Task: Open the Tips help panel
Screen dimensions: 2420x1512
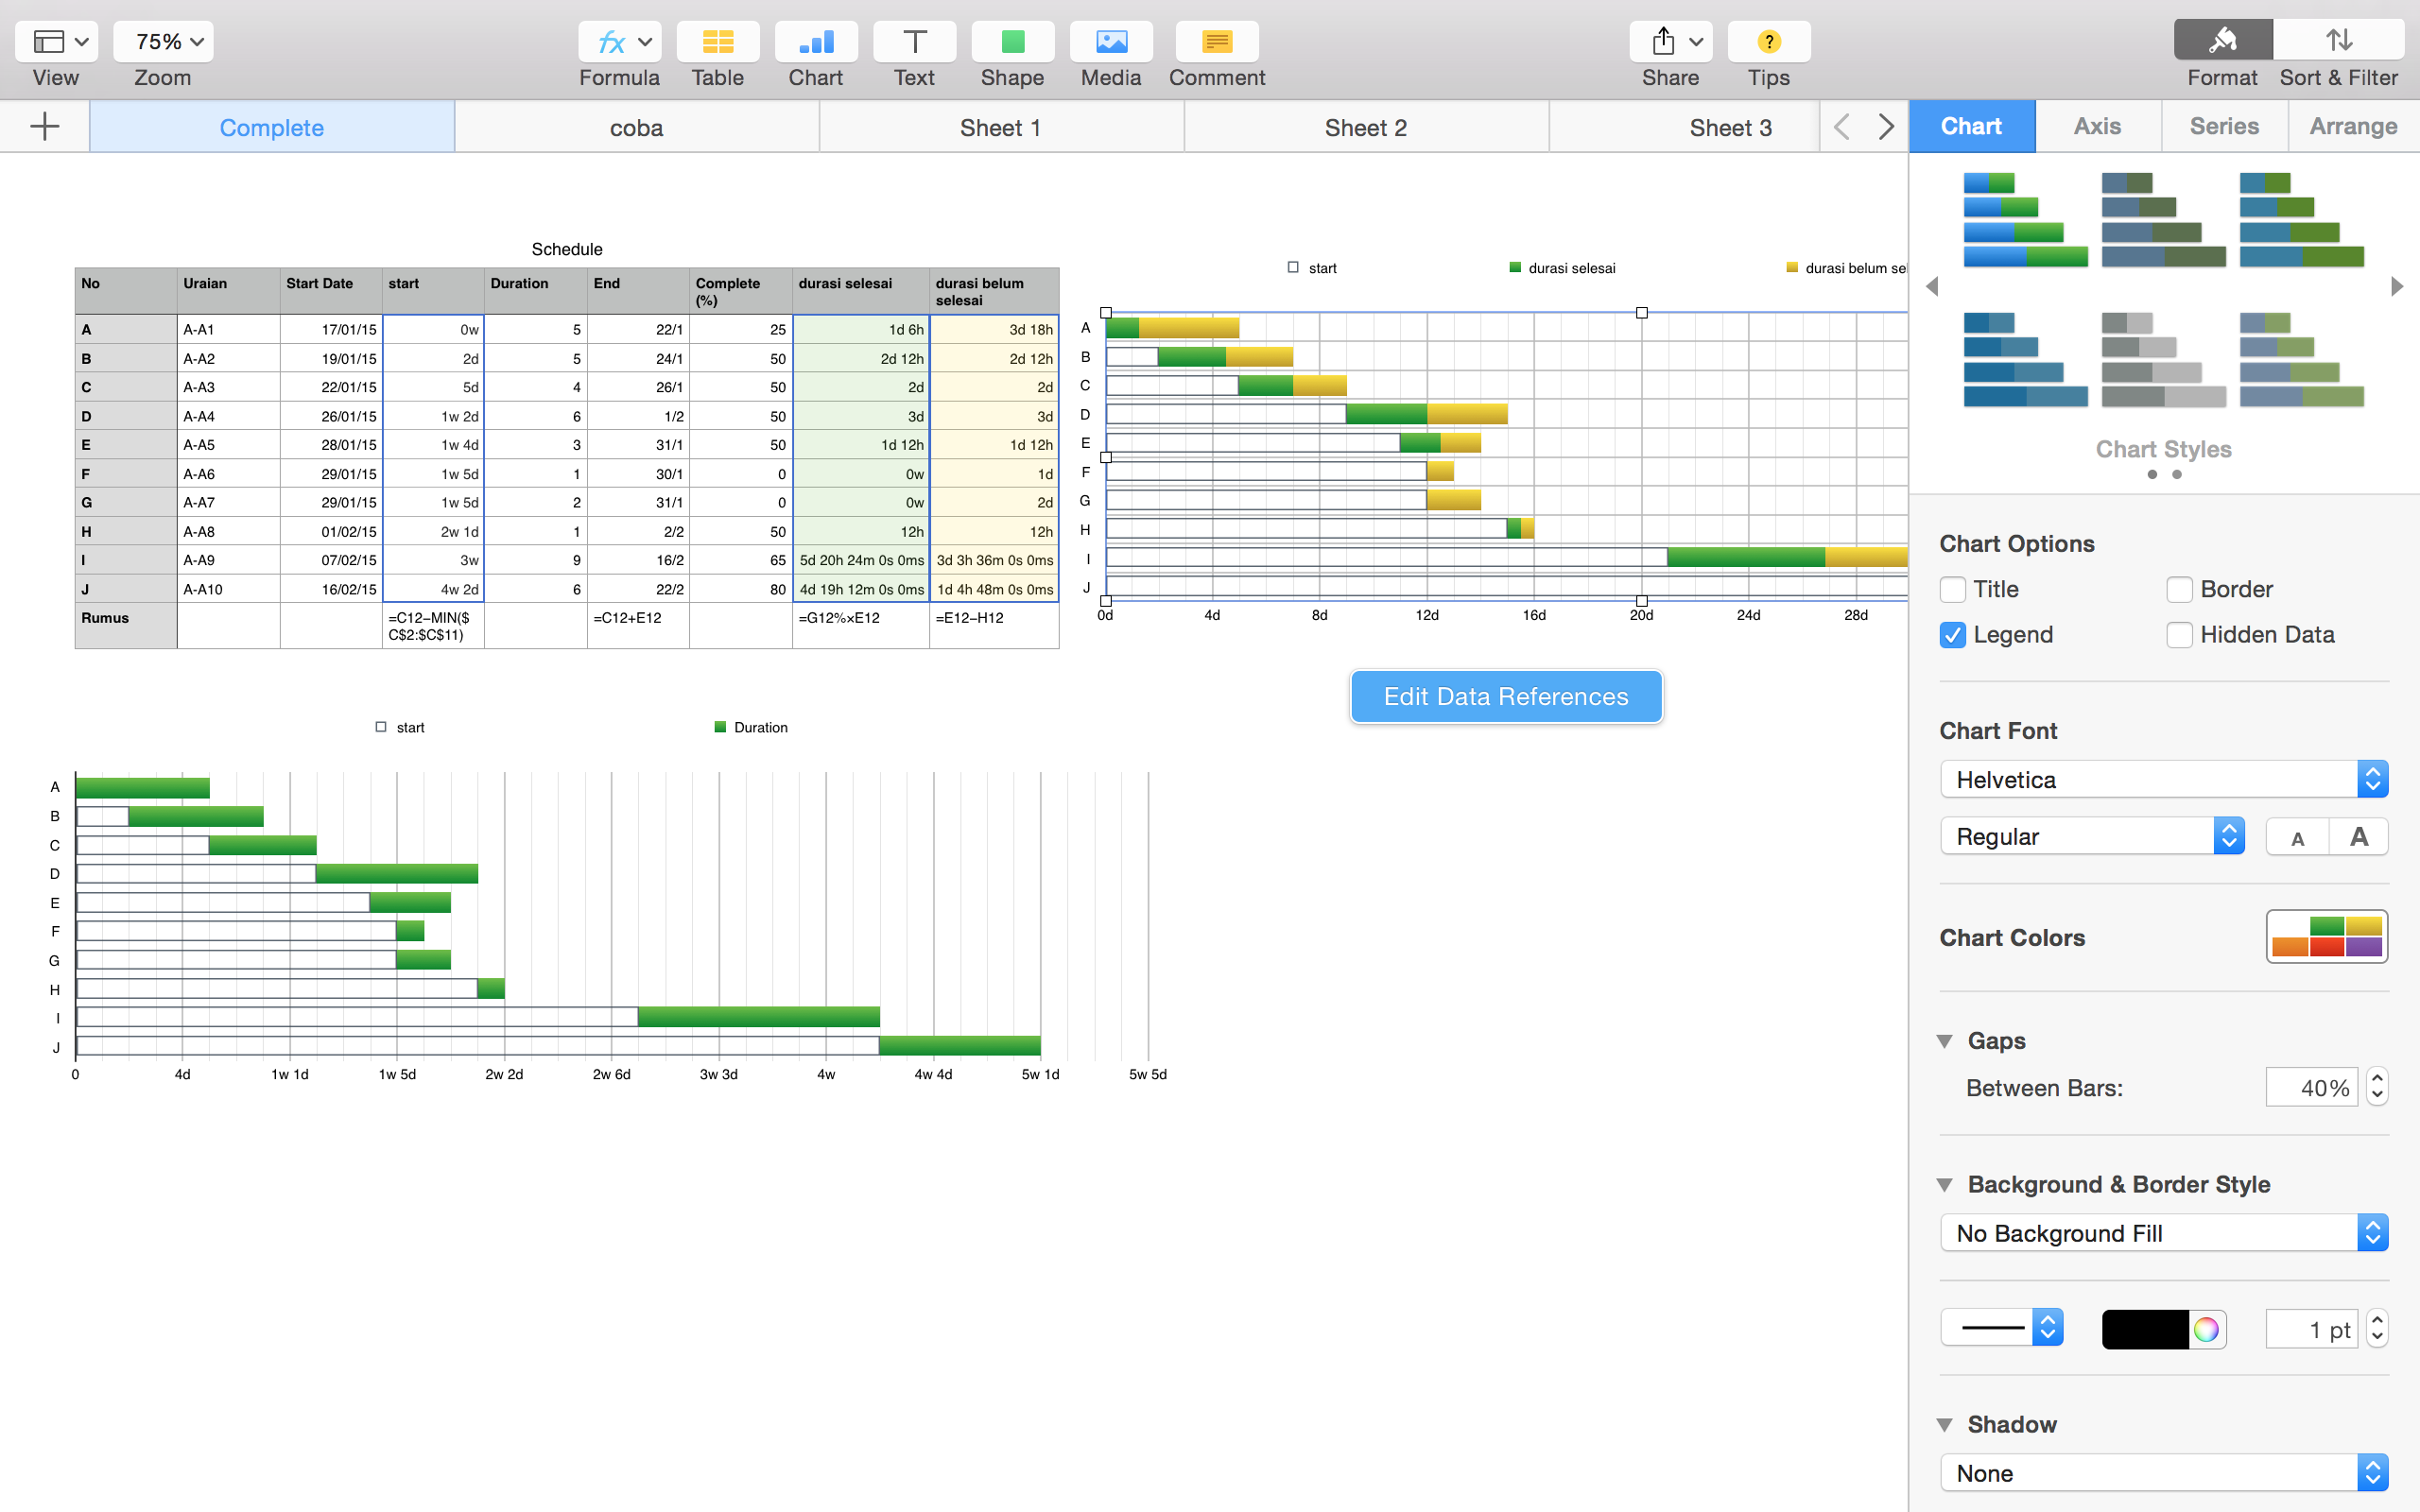Action: click(1768, 41)
